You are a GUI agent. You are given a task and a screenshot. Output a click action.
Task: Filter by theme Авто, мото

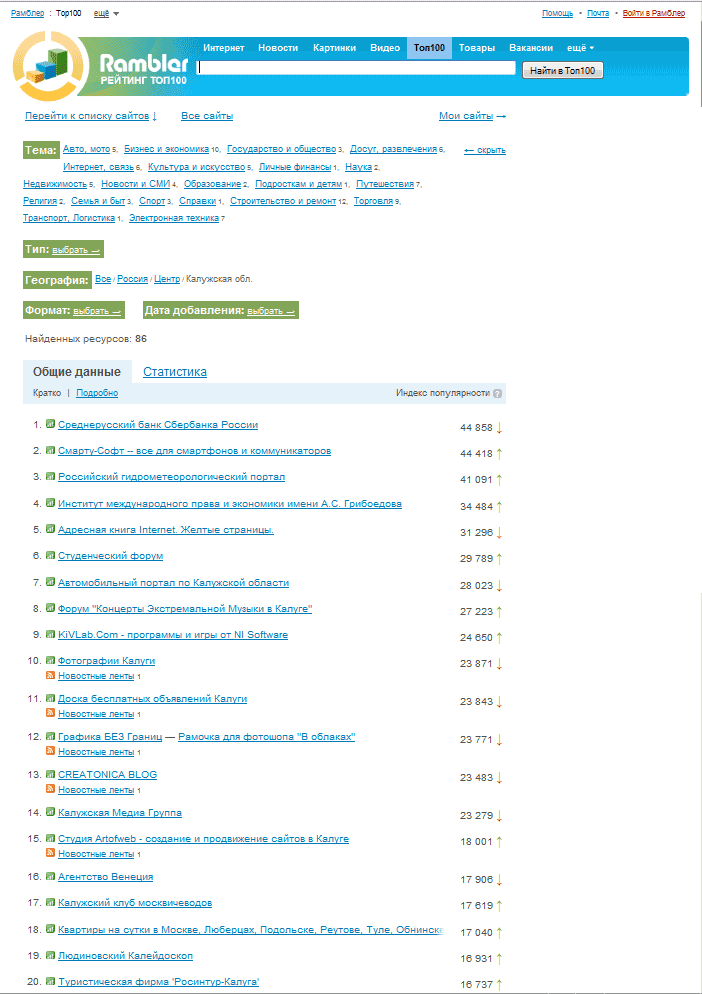coord(87,149)
